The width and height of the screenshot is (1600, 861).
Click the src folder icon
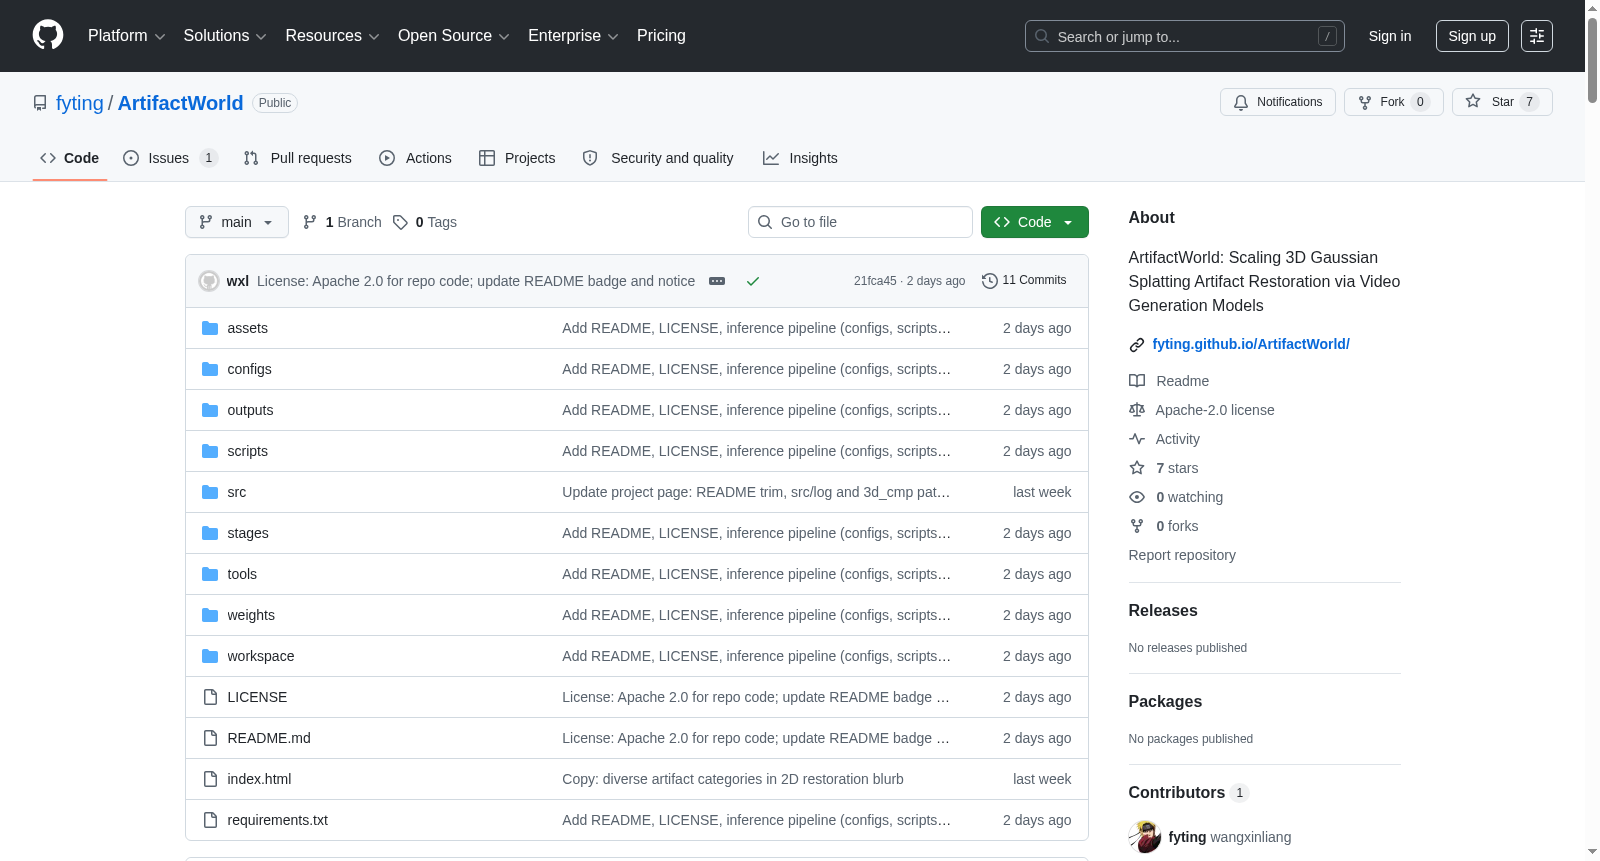tap(210, 492)
